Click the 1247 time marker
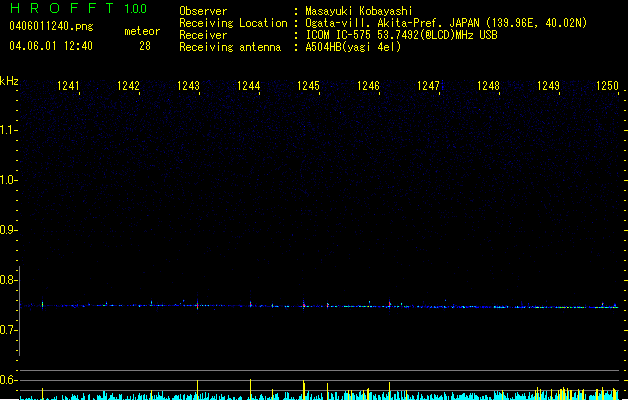This screenshot has width=629, height=400. [428, 86]
